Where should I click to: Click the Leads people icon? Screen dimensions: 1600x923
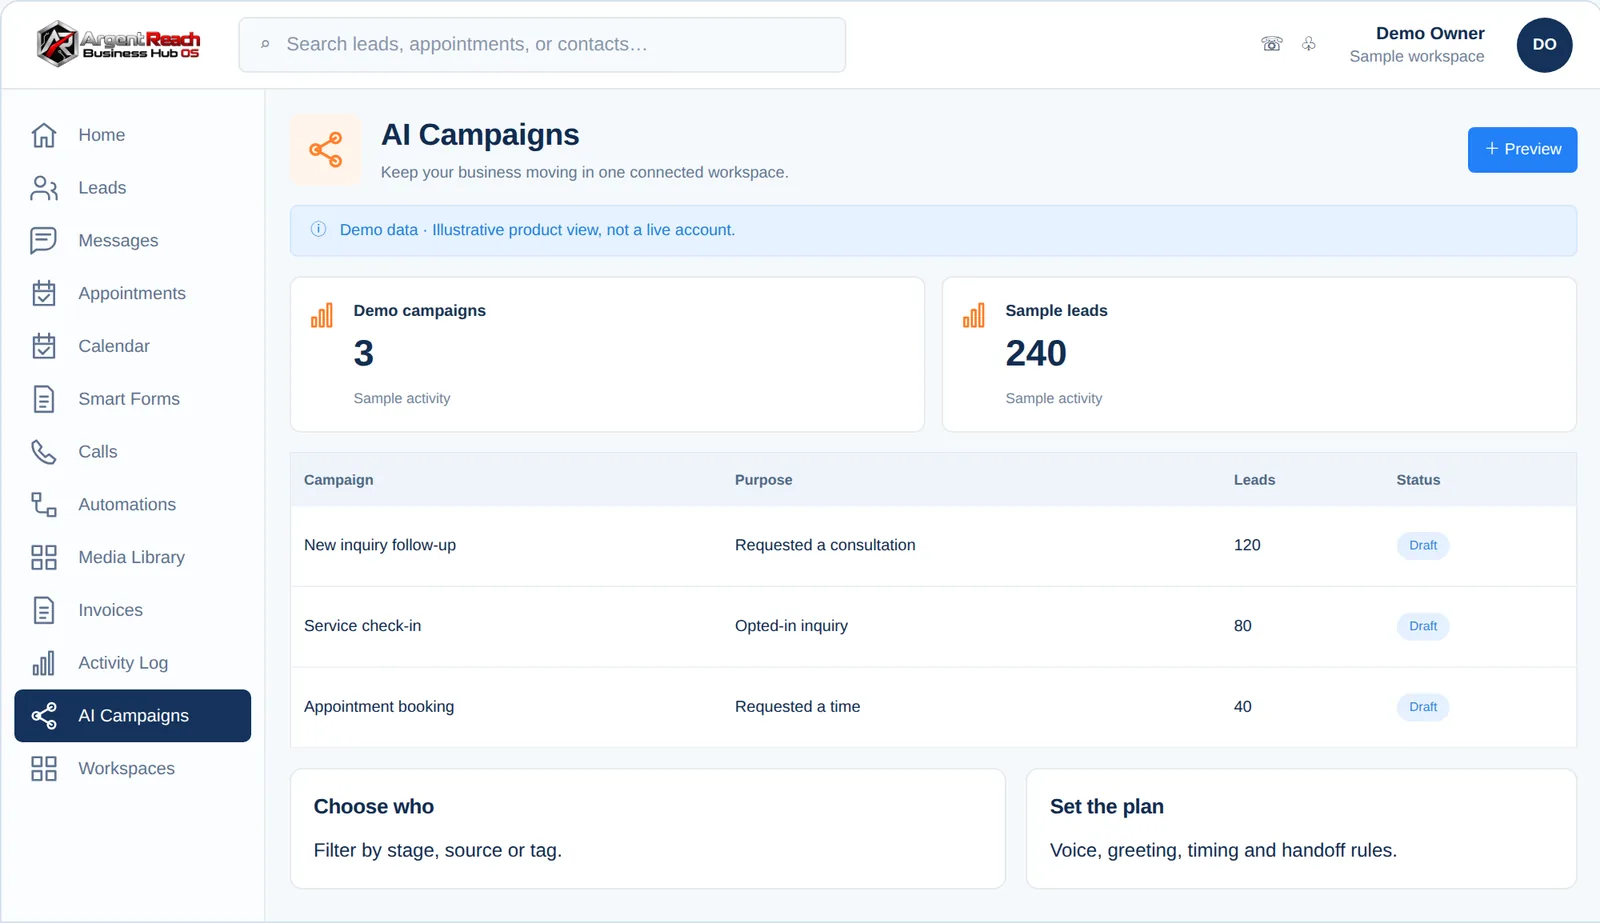pos(43,188)
